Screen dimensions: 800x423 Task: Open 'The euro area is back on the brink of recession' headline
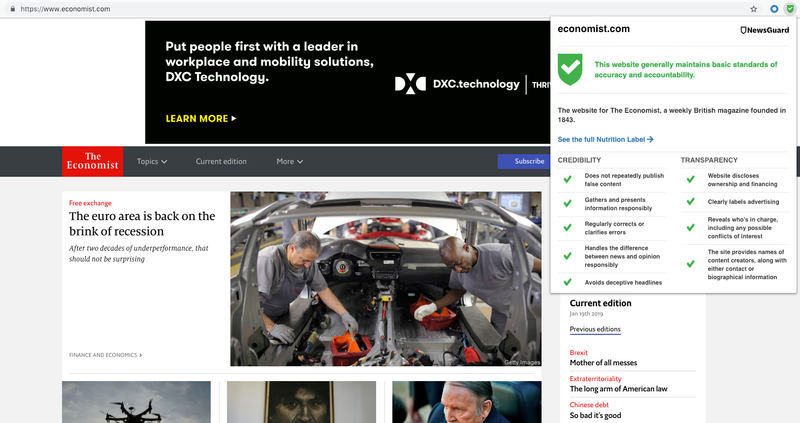142,223
